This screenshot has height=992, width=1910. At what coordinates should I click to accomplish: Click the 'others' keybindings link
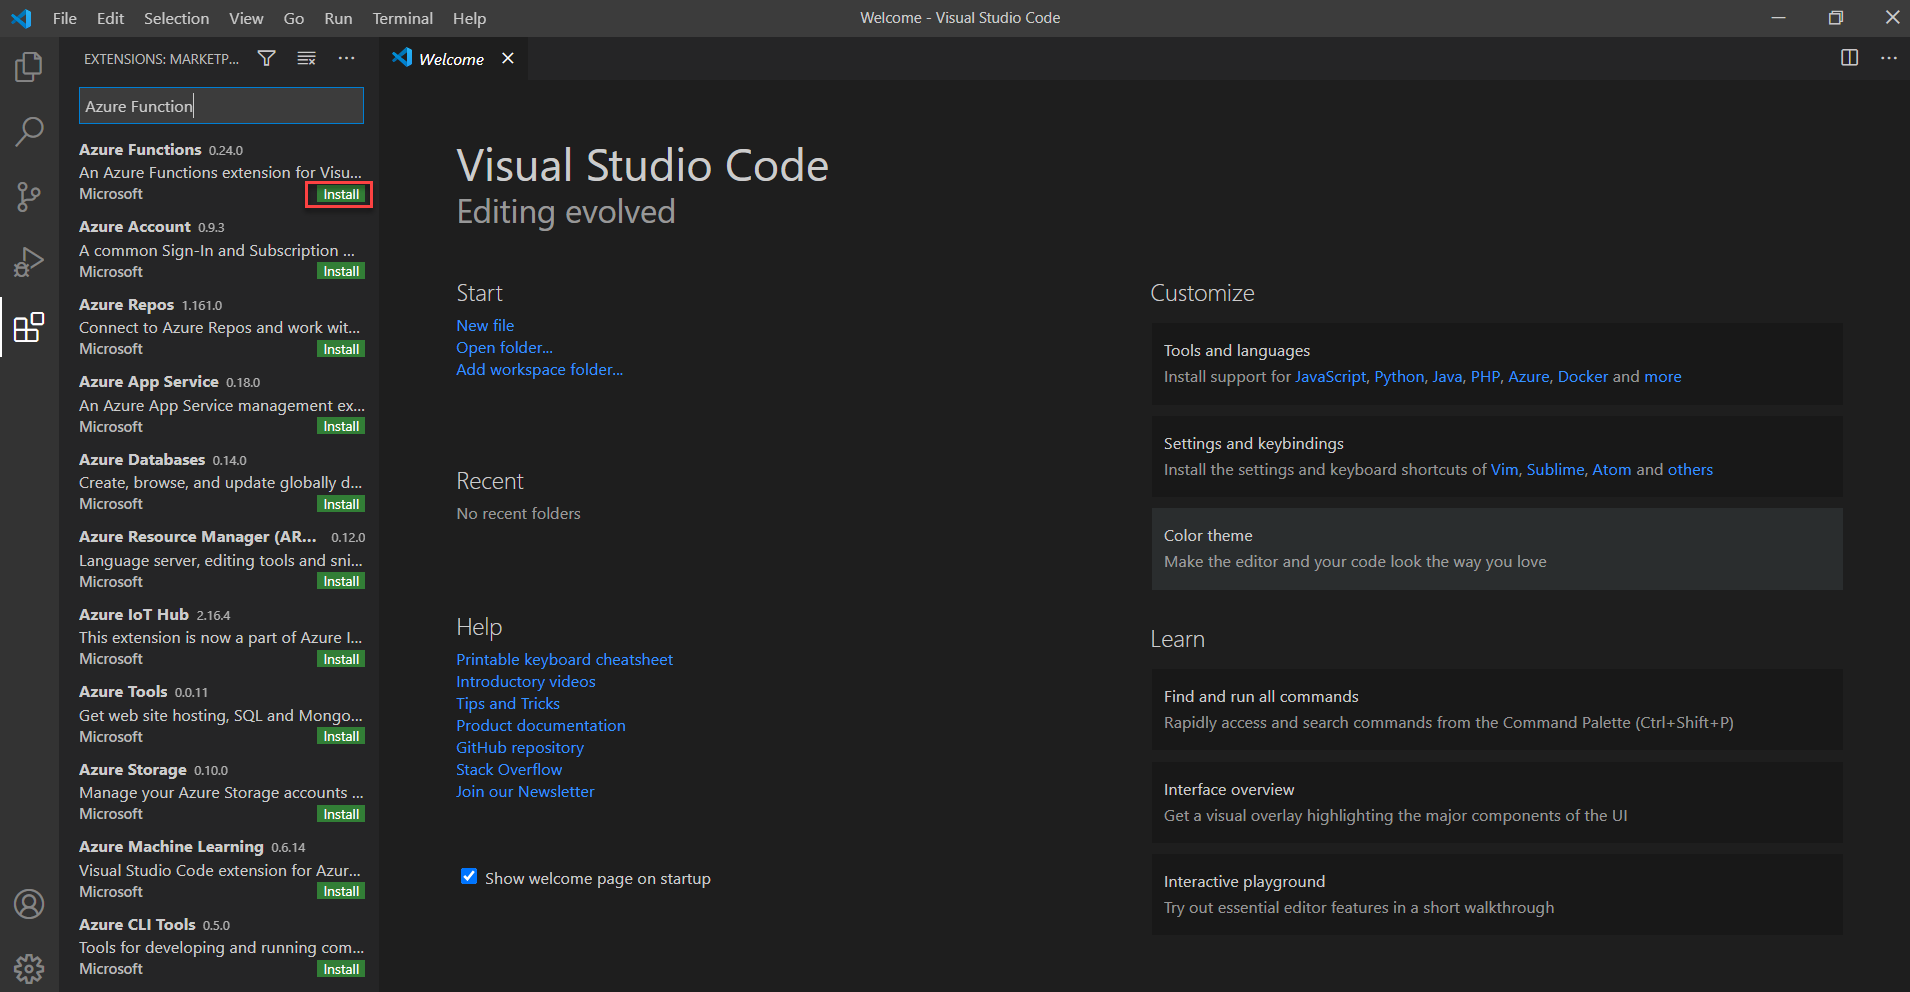[x=1690, y=469]
